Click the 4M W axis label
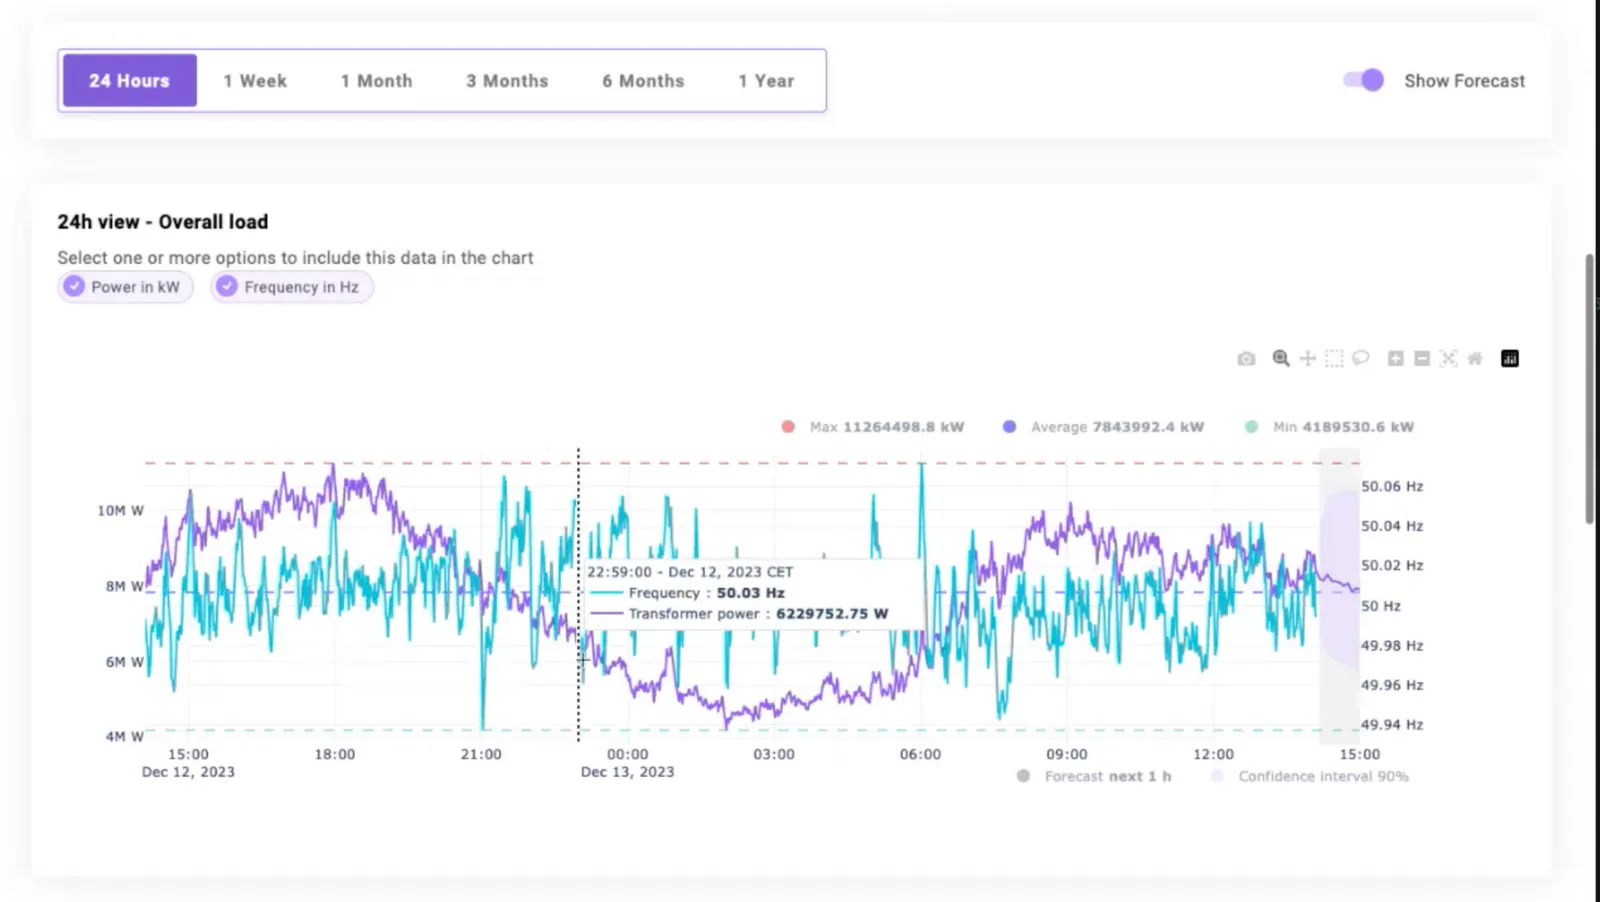Image resolution: width=1600 pixels, height=902 pixels. (x=124, y=736)
